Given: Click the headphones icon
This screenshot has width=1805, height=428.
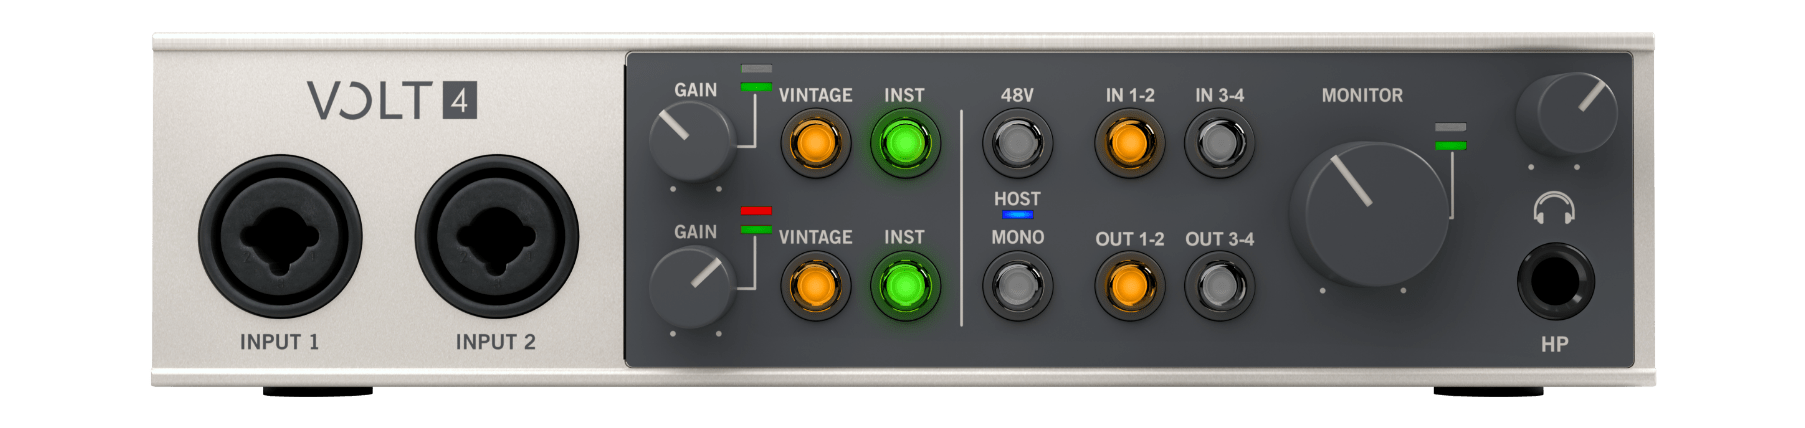Looking at the screenshot, I should 1554,208.
